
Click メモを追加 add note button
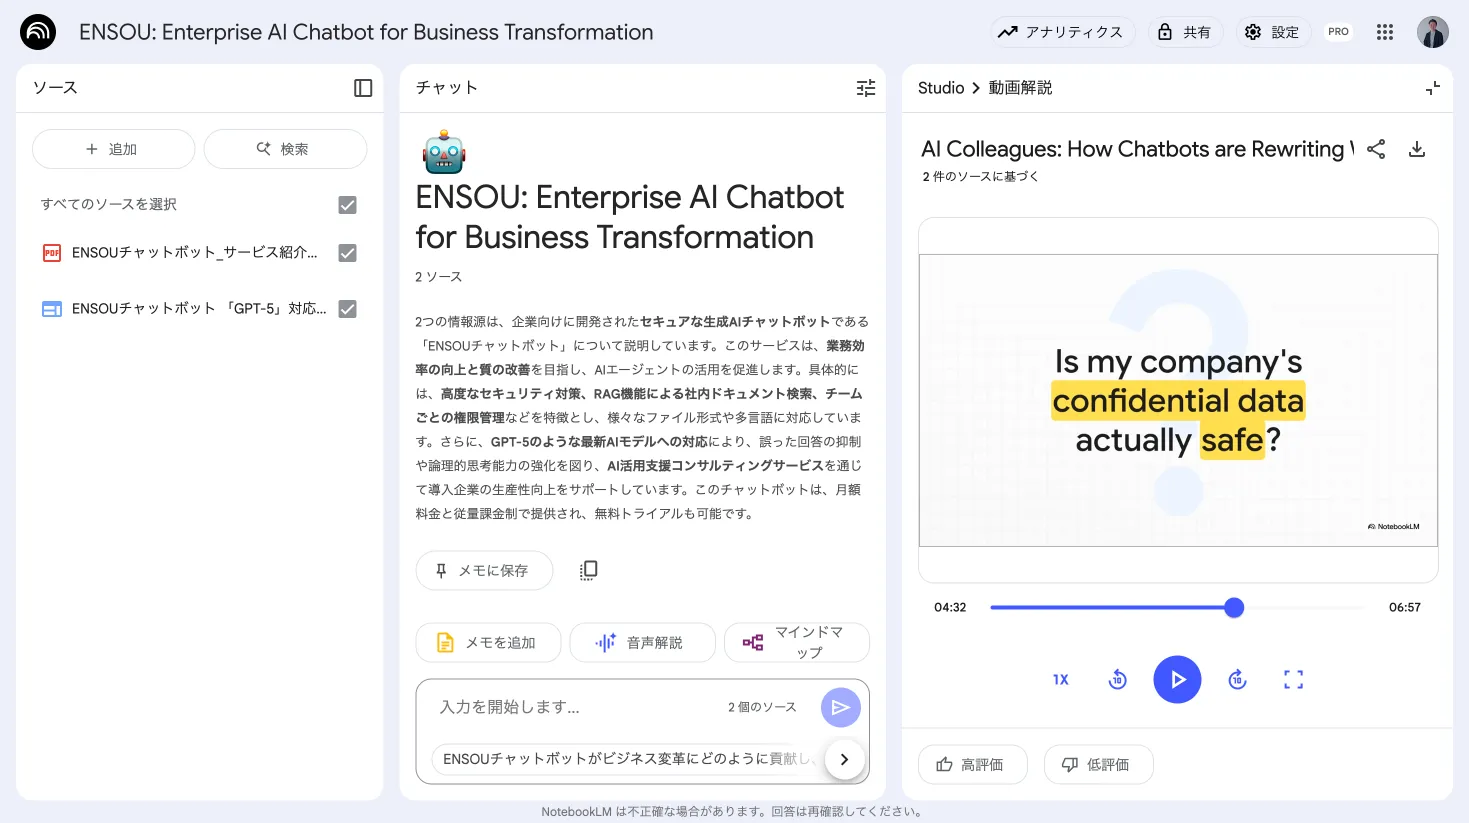[489, 643]
